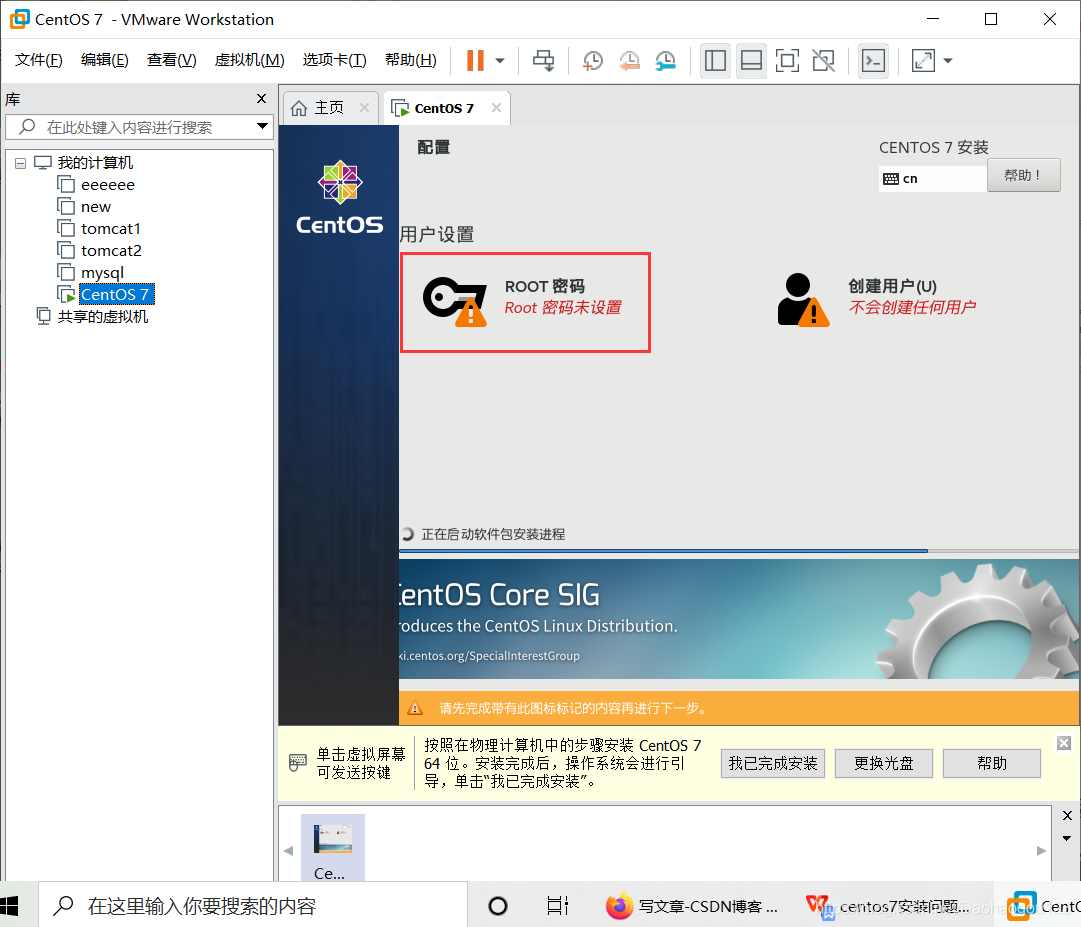
Task: Pause the virtual machine
Action: pyautogui.click(x=475, y=61)
